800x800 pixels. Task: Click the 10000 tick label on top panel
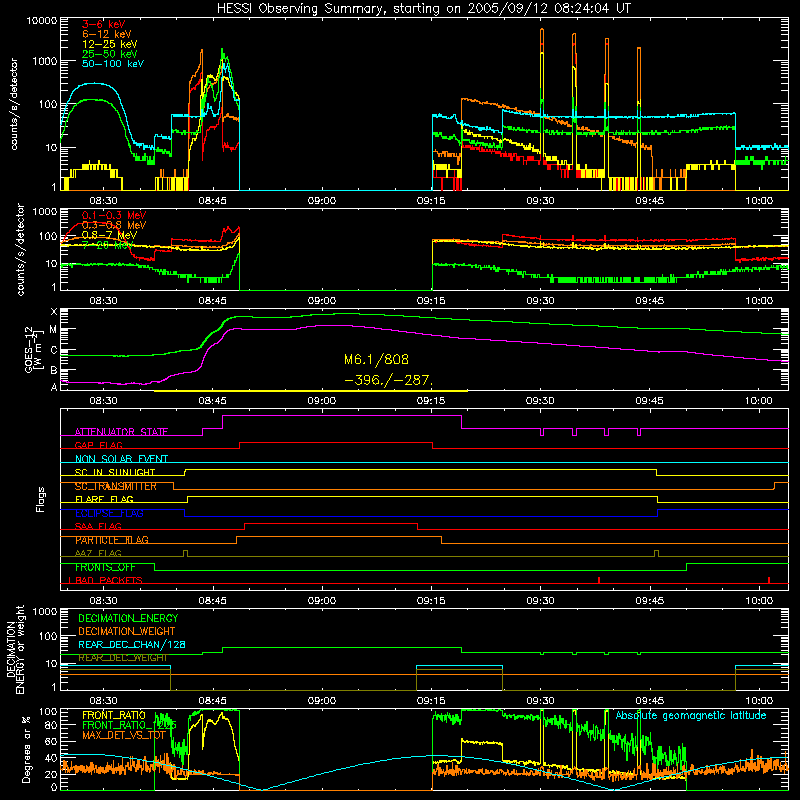click(41, 20)
